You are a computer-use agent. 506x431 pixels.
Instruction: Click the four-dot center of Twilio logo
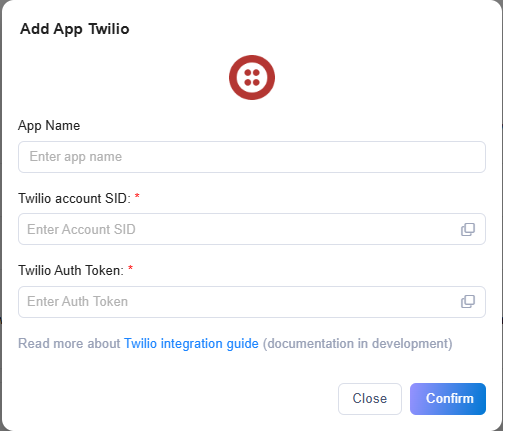[x=252, y=77]
